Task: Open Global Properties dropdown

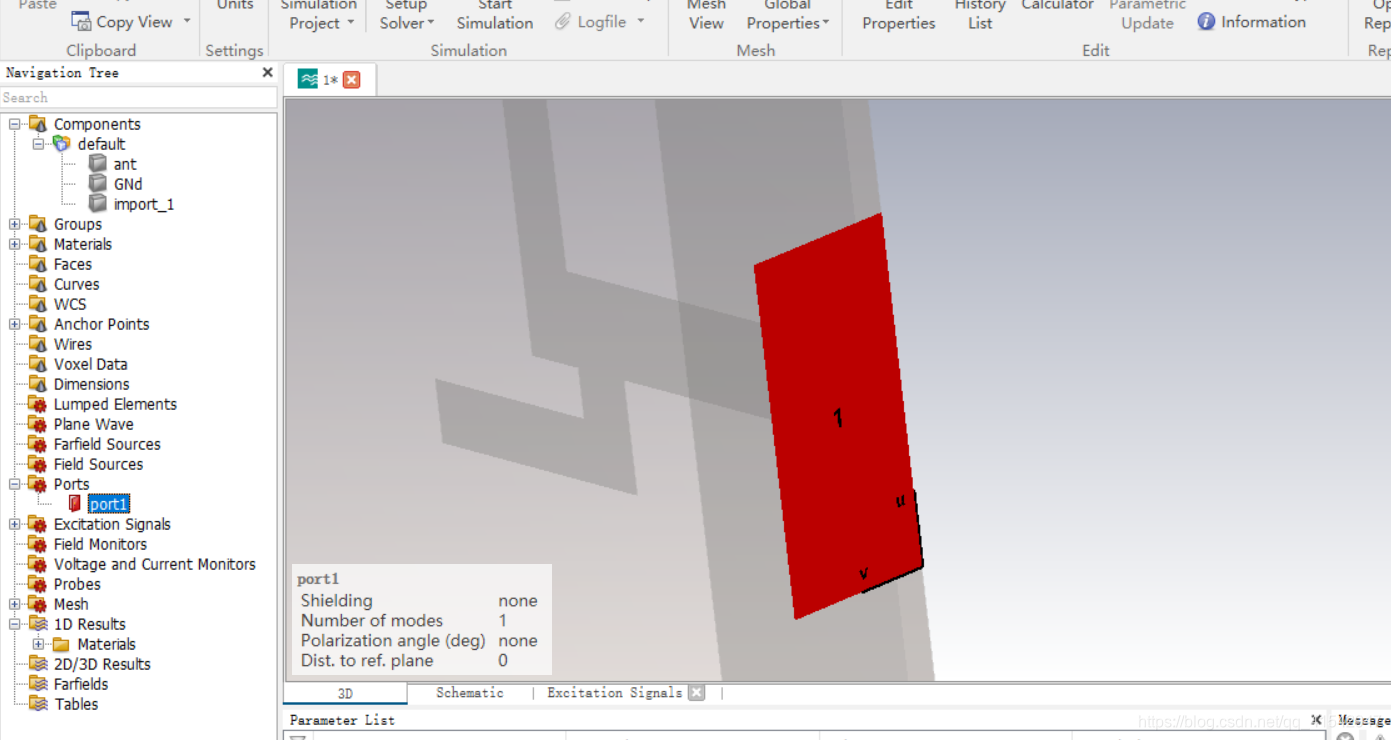Action: click(x=788, y=17)
